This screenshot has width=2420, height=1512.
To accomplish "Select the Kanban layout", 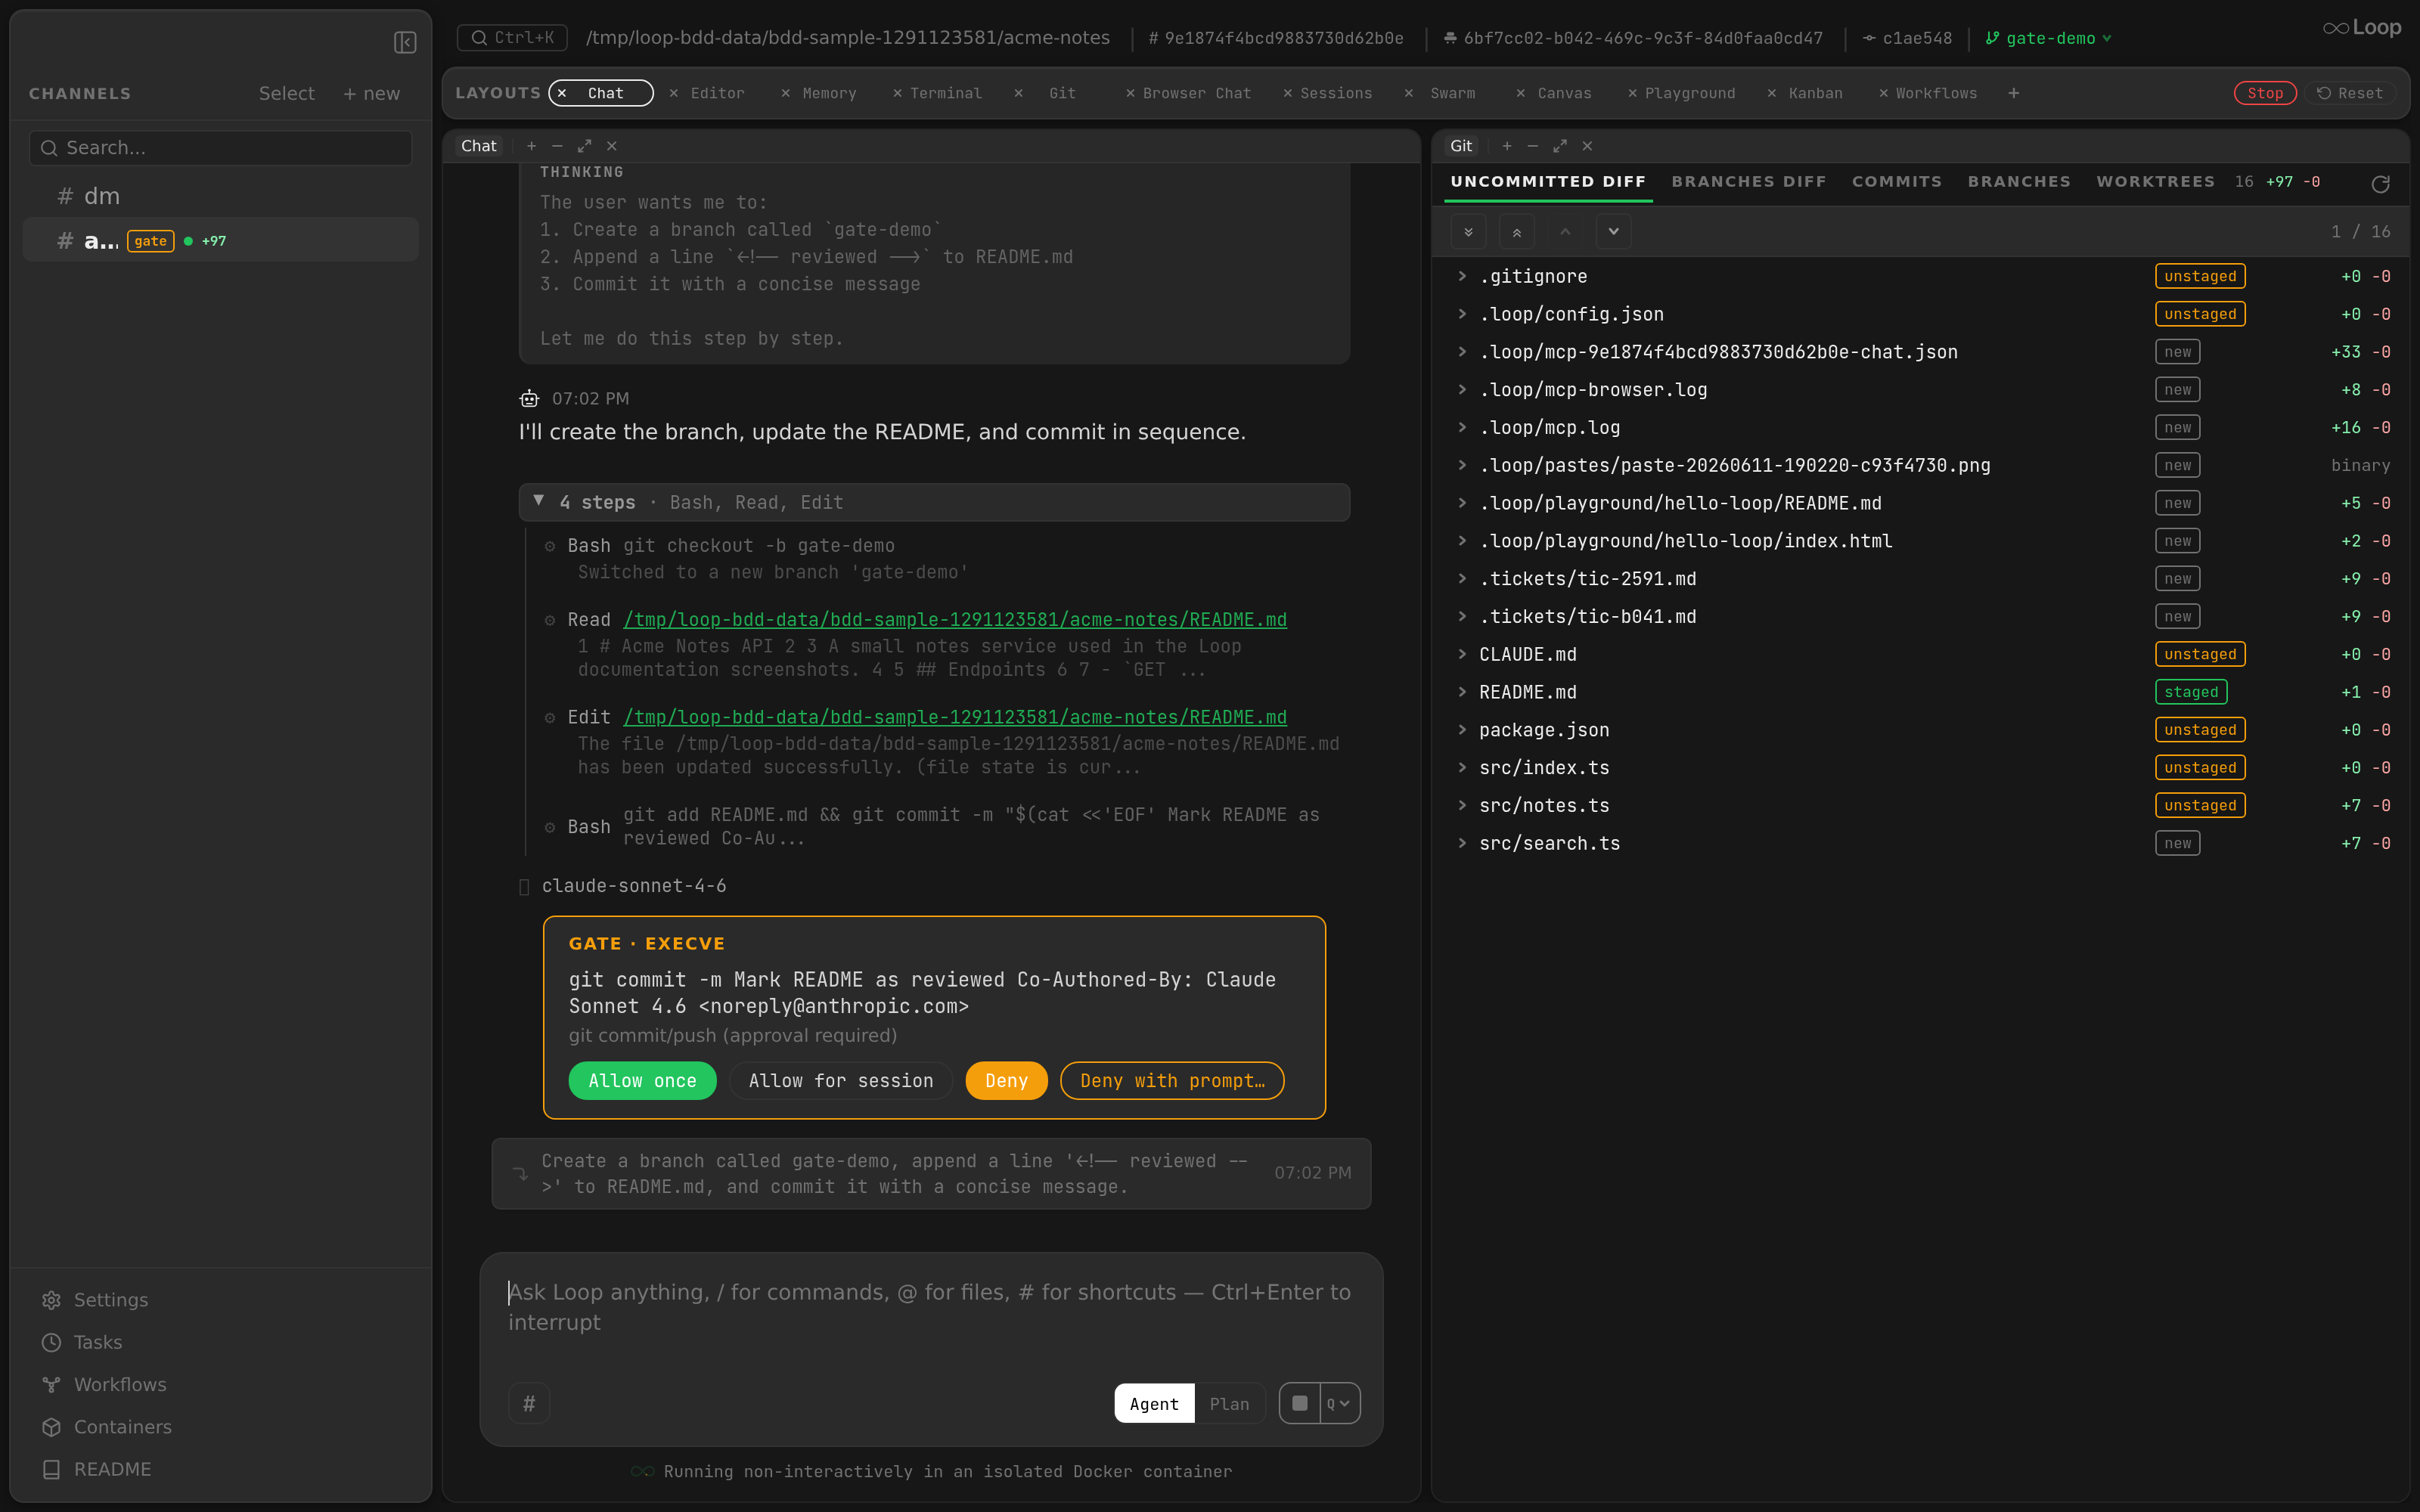I will (x=1814, y=93).
